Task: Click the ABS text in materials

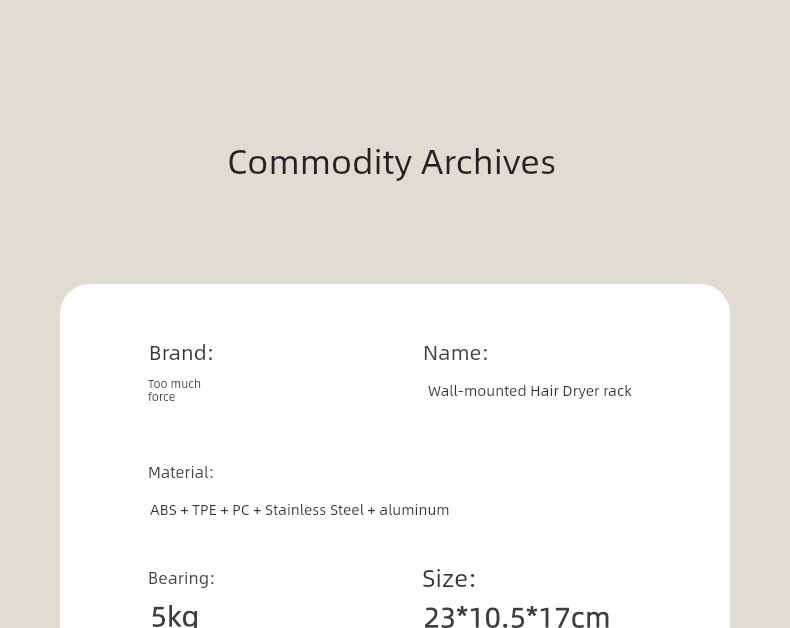Action: pyautogui.click(x=163, y=510)
